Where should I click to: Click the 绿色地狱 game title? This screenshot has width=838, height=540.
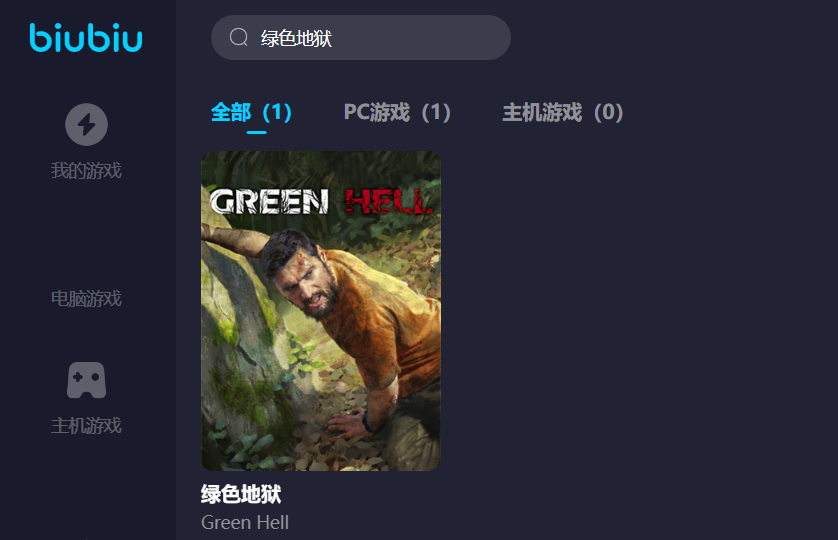(x=241, y=494)
